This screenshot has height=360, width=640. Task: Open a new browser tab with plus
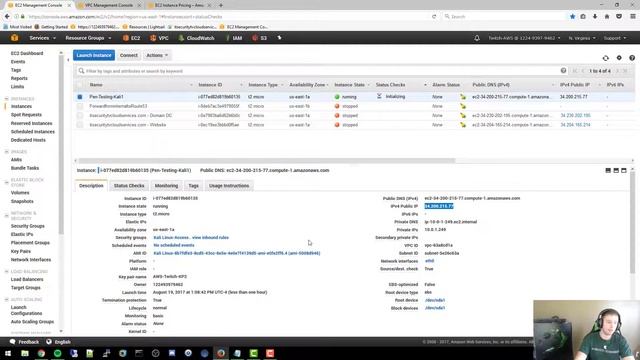pyautogui.click(x=221, y=5)
